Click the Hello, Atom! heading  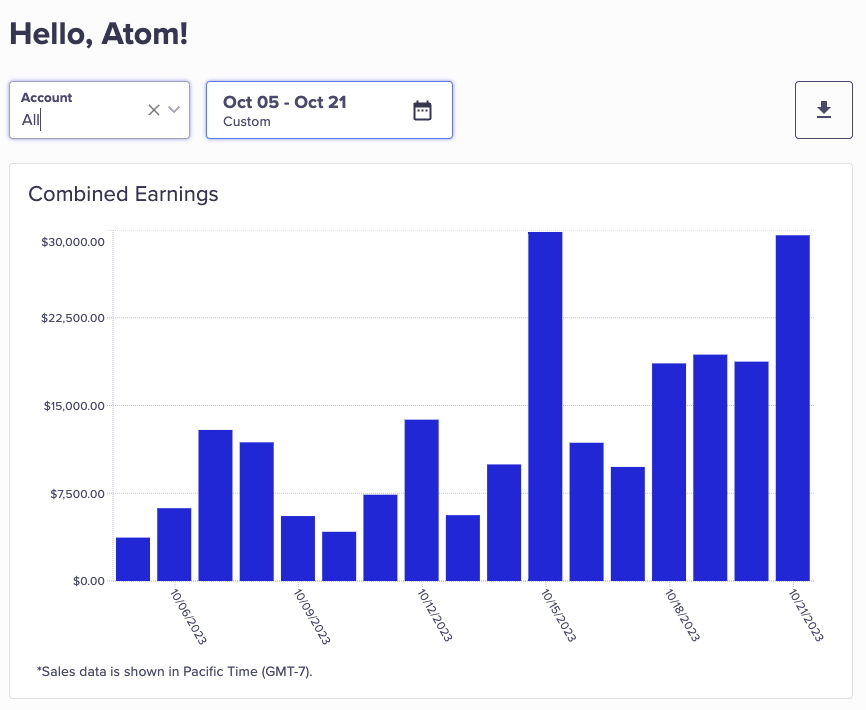click(98, 34)
